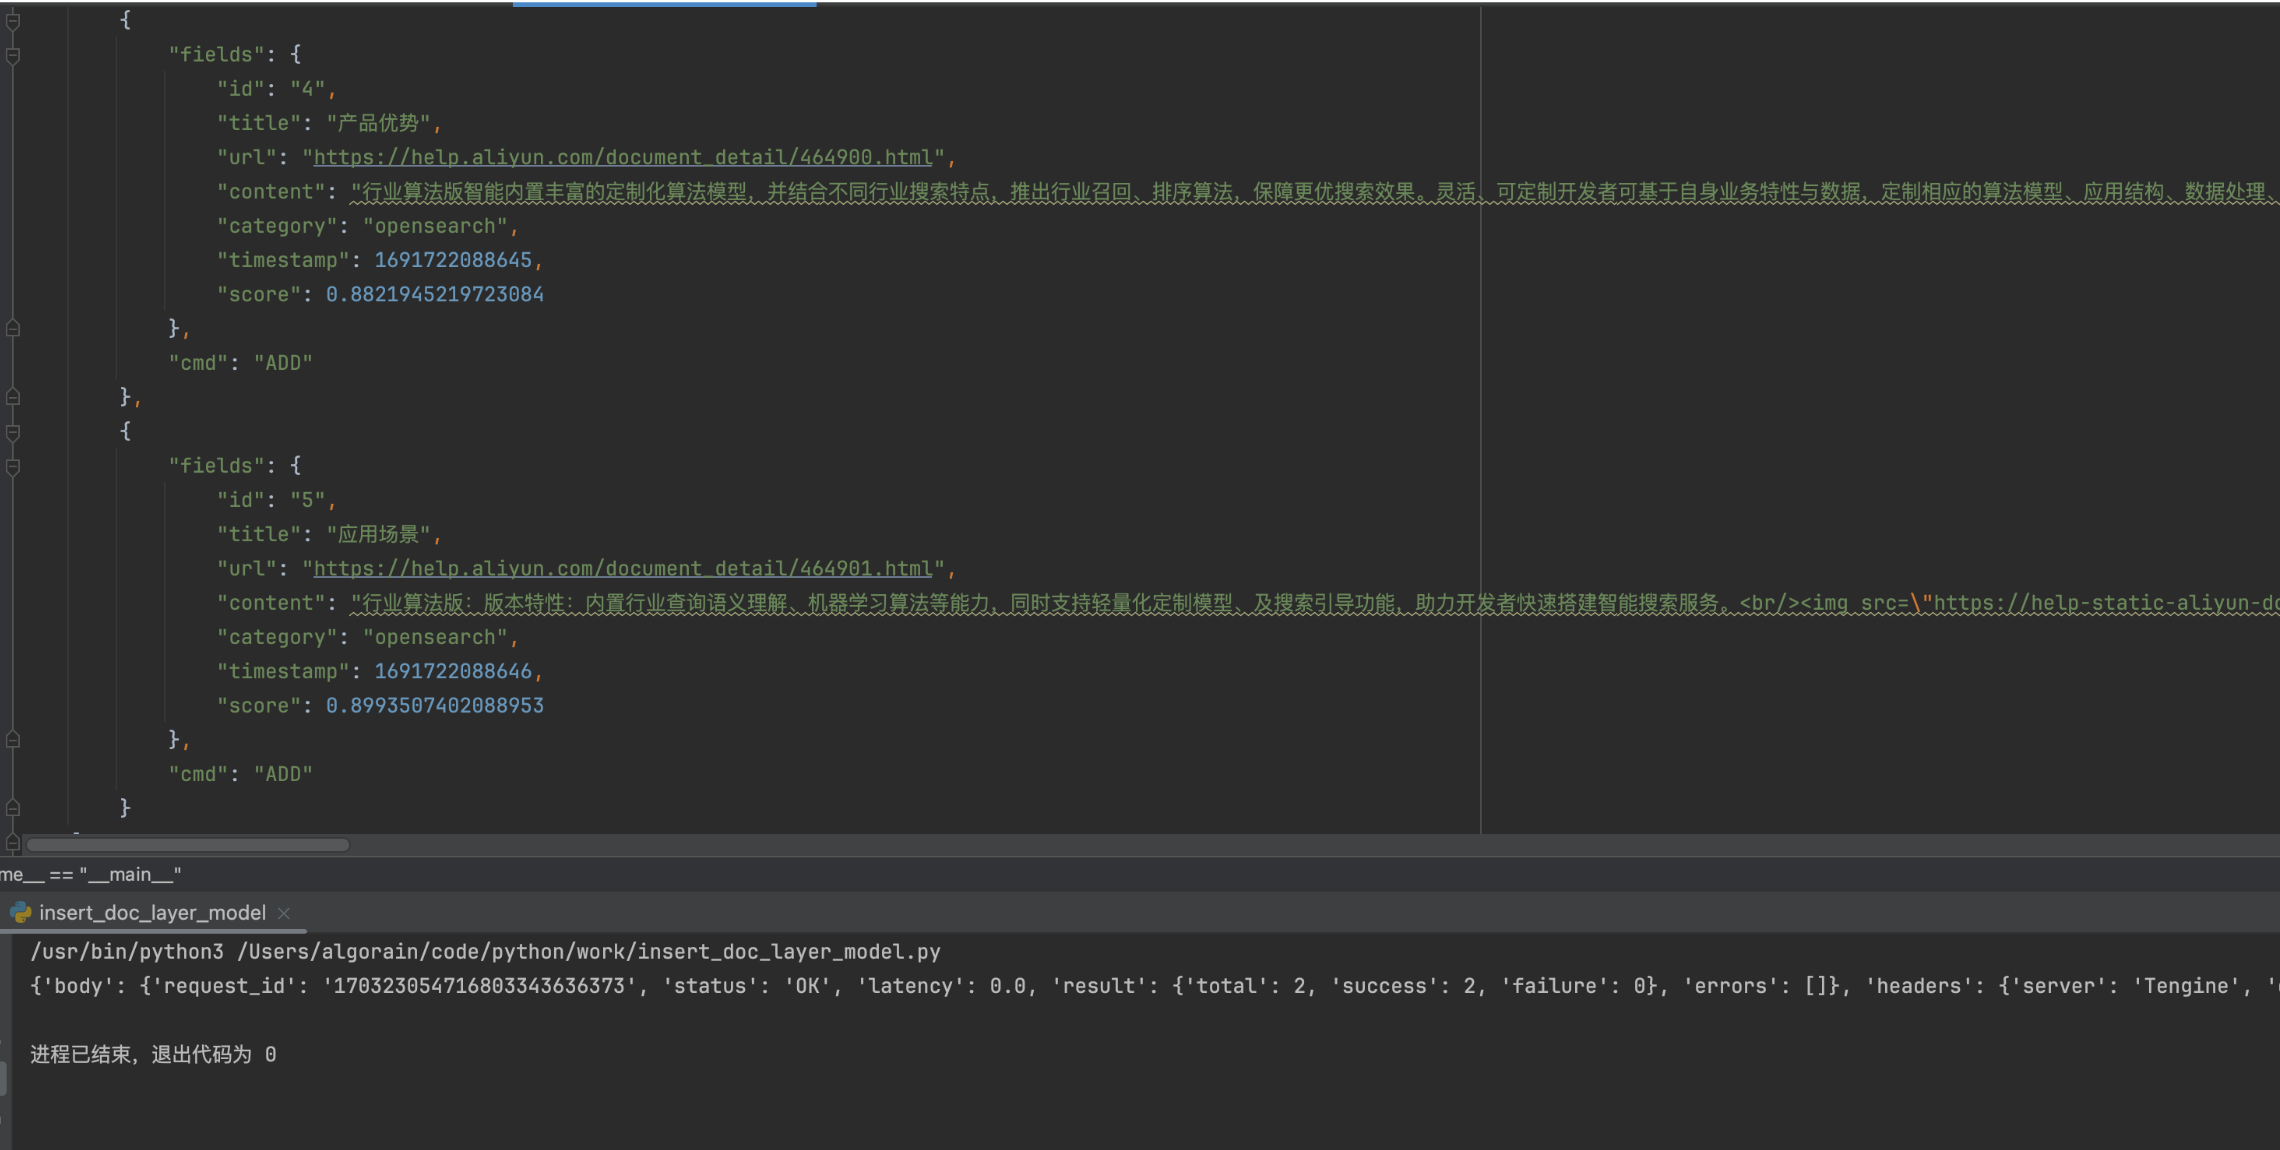The height and width of the screenshot is (1150, 2280).
Task: Click fold-end marker after score 0.8821945219723084
Action: click(x=13, y=328)
